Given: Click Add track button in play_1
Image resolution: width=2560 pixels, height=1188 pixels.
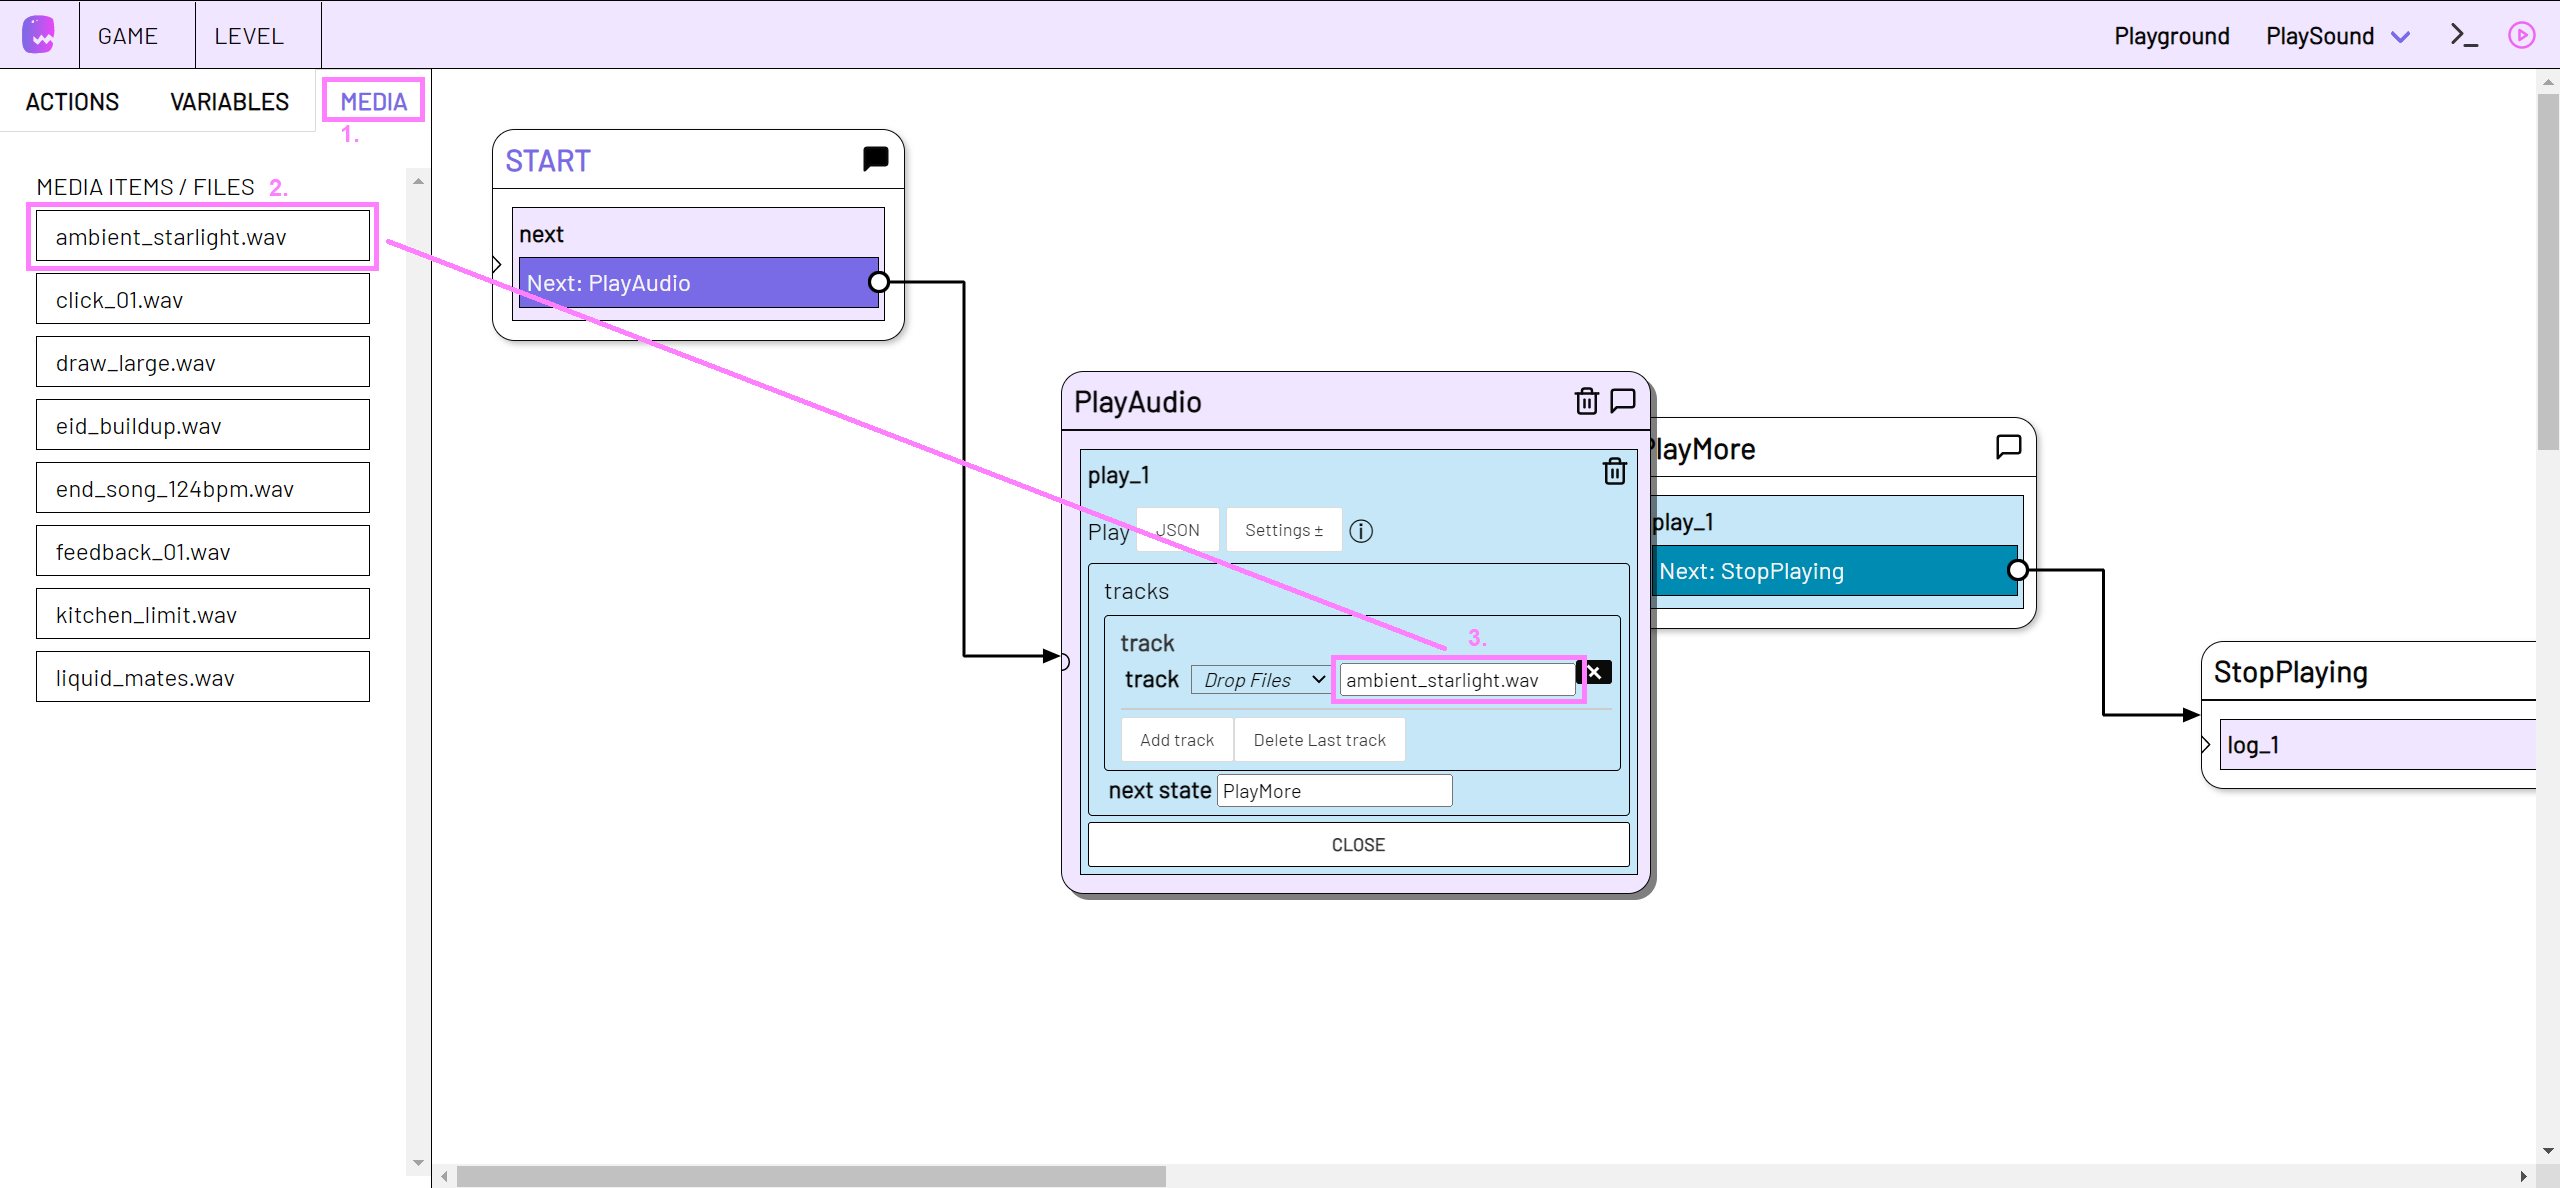Looking at the screenshot, I should coord(1177,739).
